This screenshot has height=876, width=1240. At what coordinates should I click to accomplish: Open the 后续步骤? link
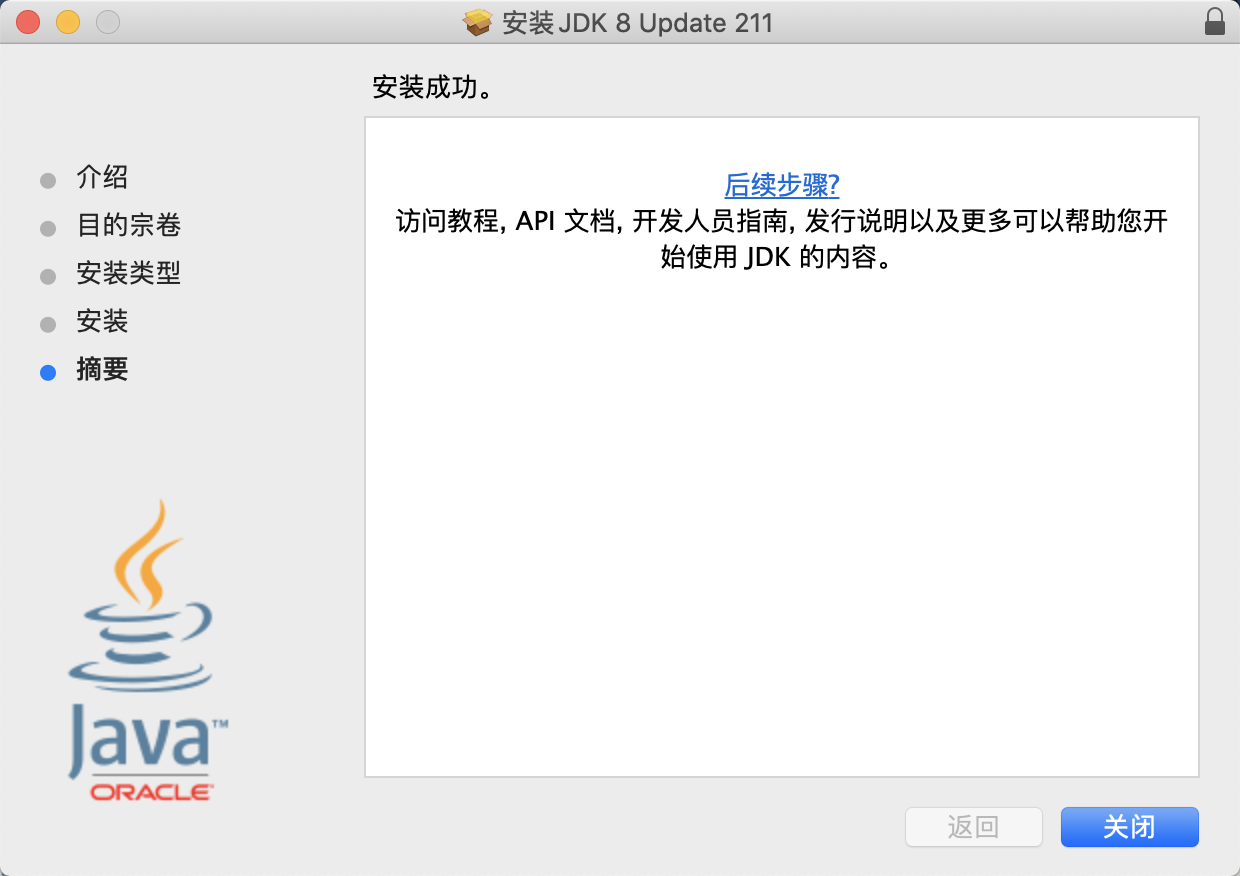[782, 185]
